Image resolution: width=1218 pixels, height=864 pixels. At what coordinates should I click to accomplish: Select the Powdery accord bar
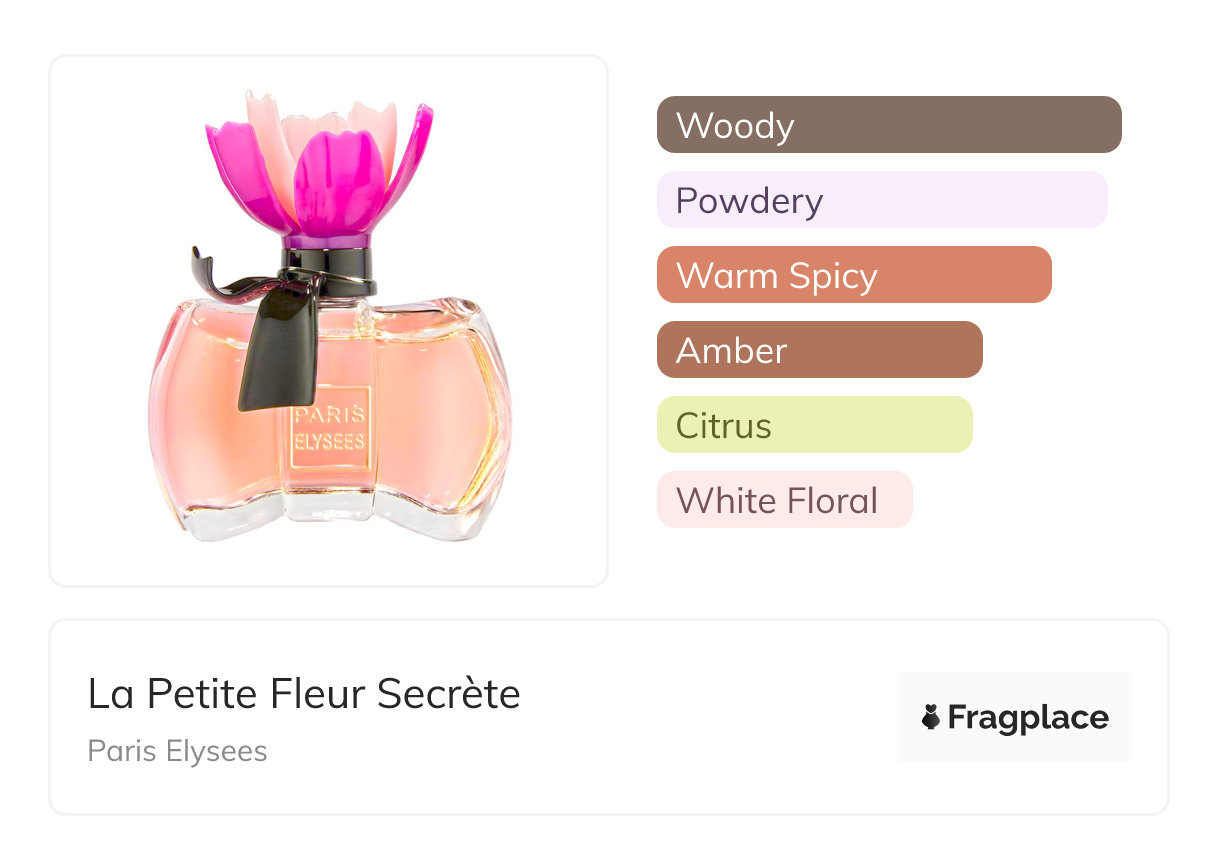click(x=881, y=200)
